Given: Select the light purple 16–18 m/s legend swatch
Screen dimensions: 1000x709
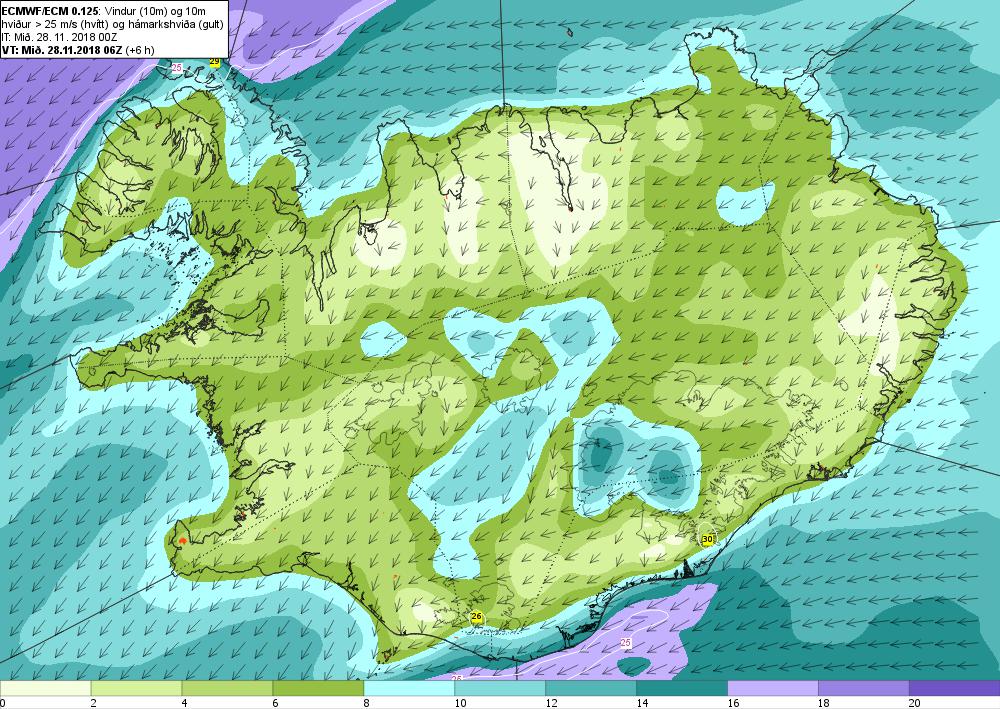Looking at the screenshot, I should click(x=772, y=688).
